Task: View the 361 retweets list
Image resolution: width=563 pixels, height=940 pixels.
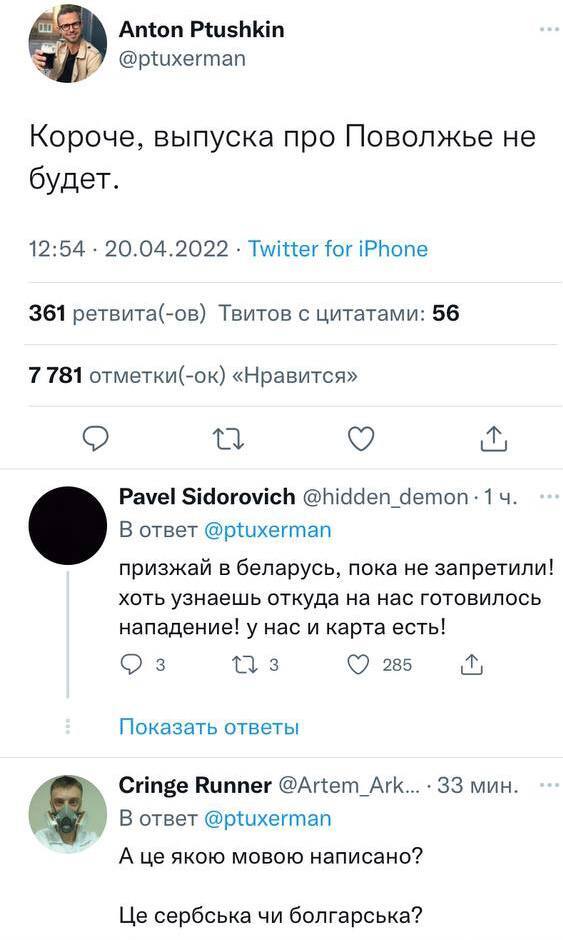Action: tap(117, 313)
